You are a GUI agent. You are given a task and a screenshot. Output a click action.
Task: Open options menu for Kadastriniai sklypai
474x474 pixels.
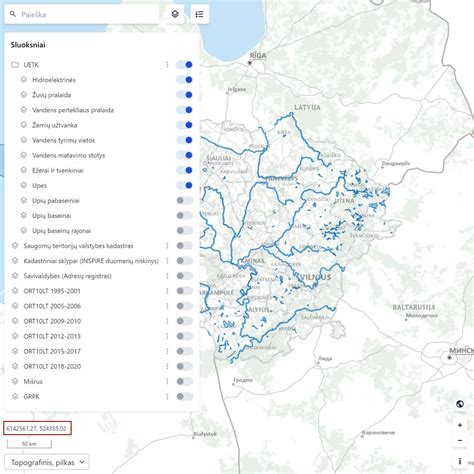(167, 261)
